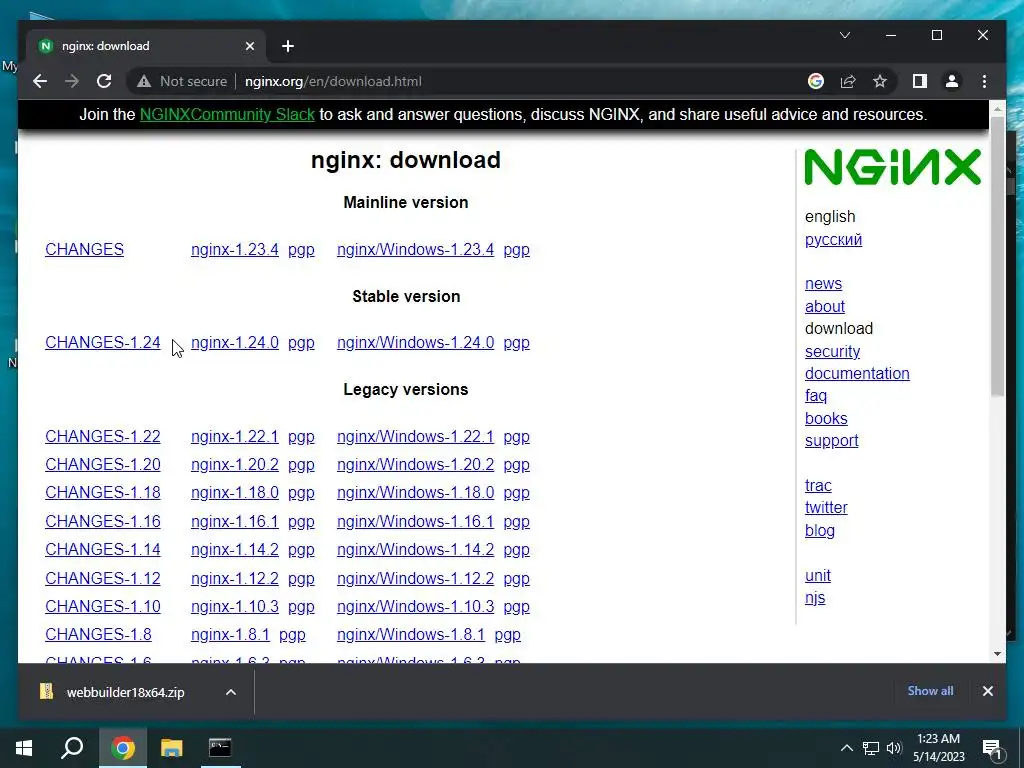Bookmark this page with the star
1024x768 pixels.
(x=880, y=81)
